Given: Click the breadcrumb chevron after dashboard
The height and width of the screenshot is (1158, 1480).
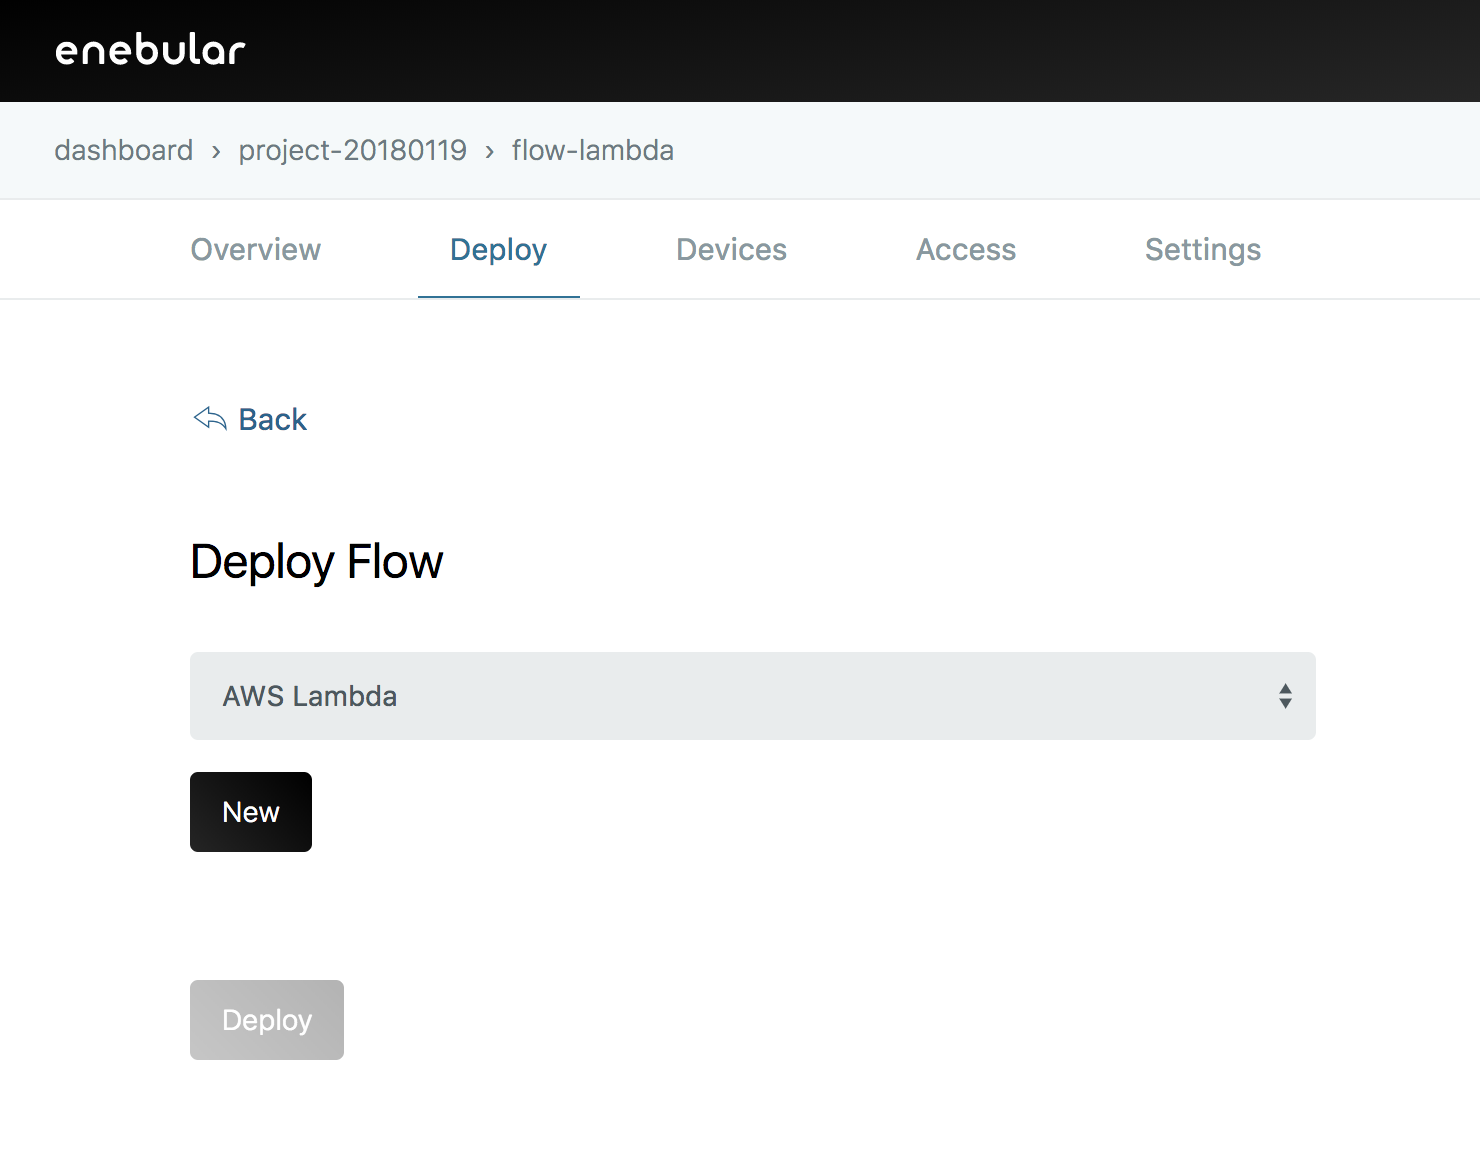Looking at the screenshot, I should click(216, 151).
